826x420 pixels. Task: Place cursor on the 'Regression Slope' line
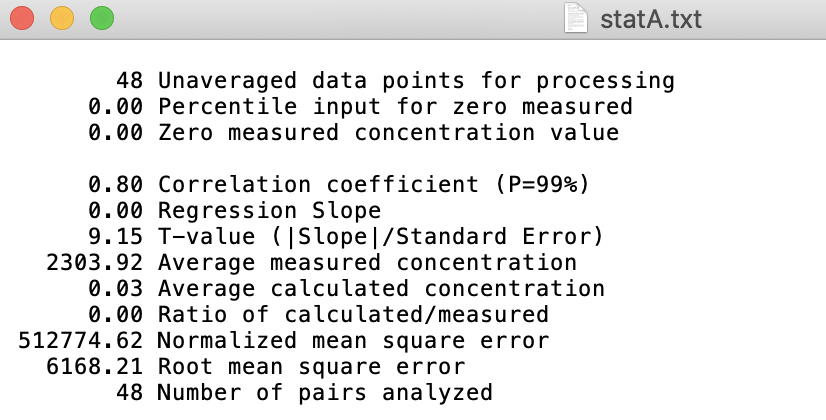(x=269, y=210)
